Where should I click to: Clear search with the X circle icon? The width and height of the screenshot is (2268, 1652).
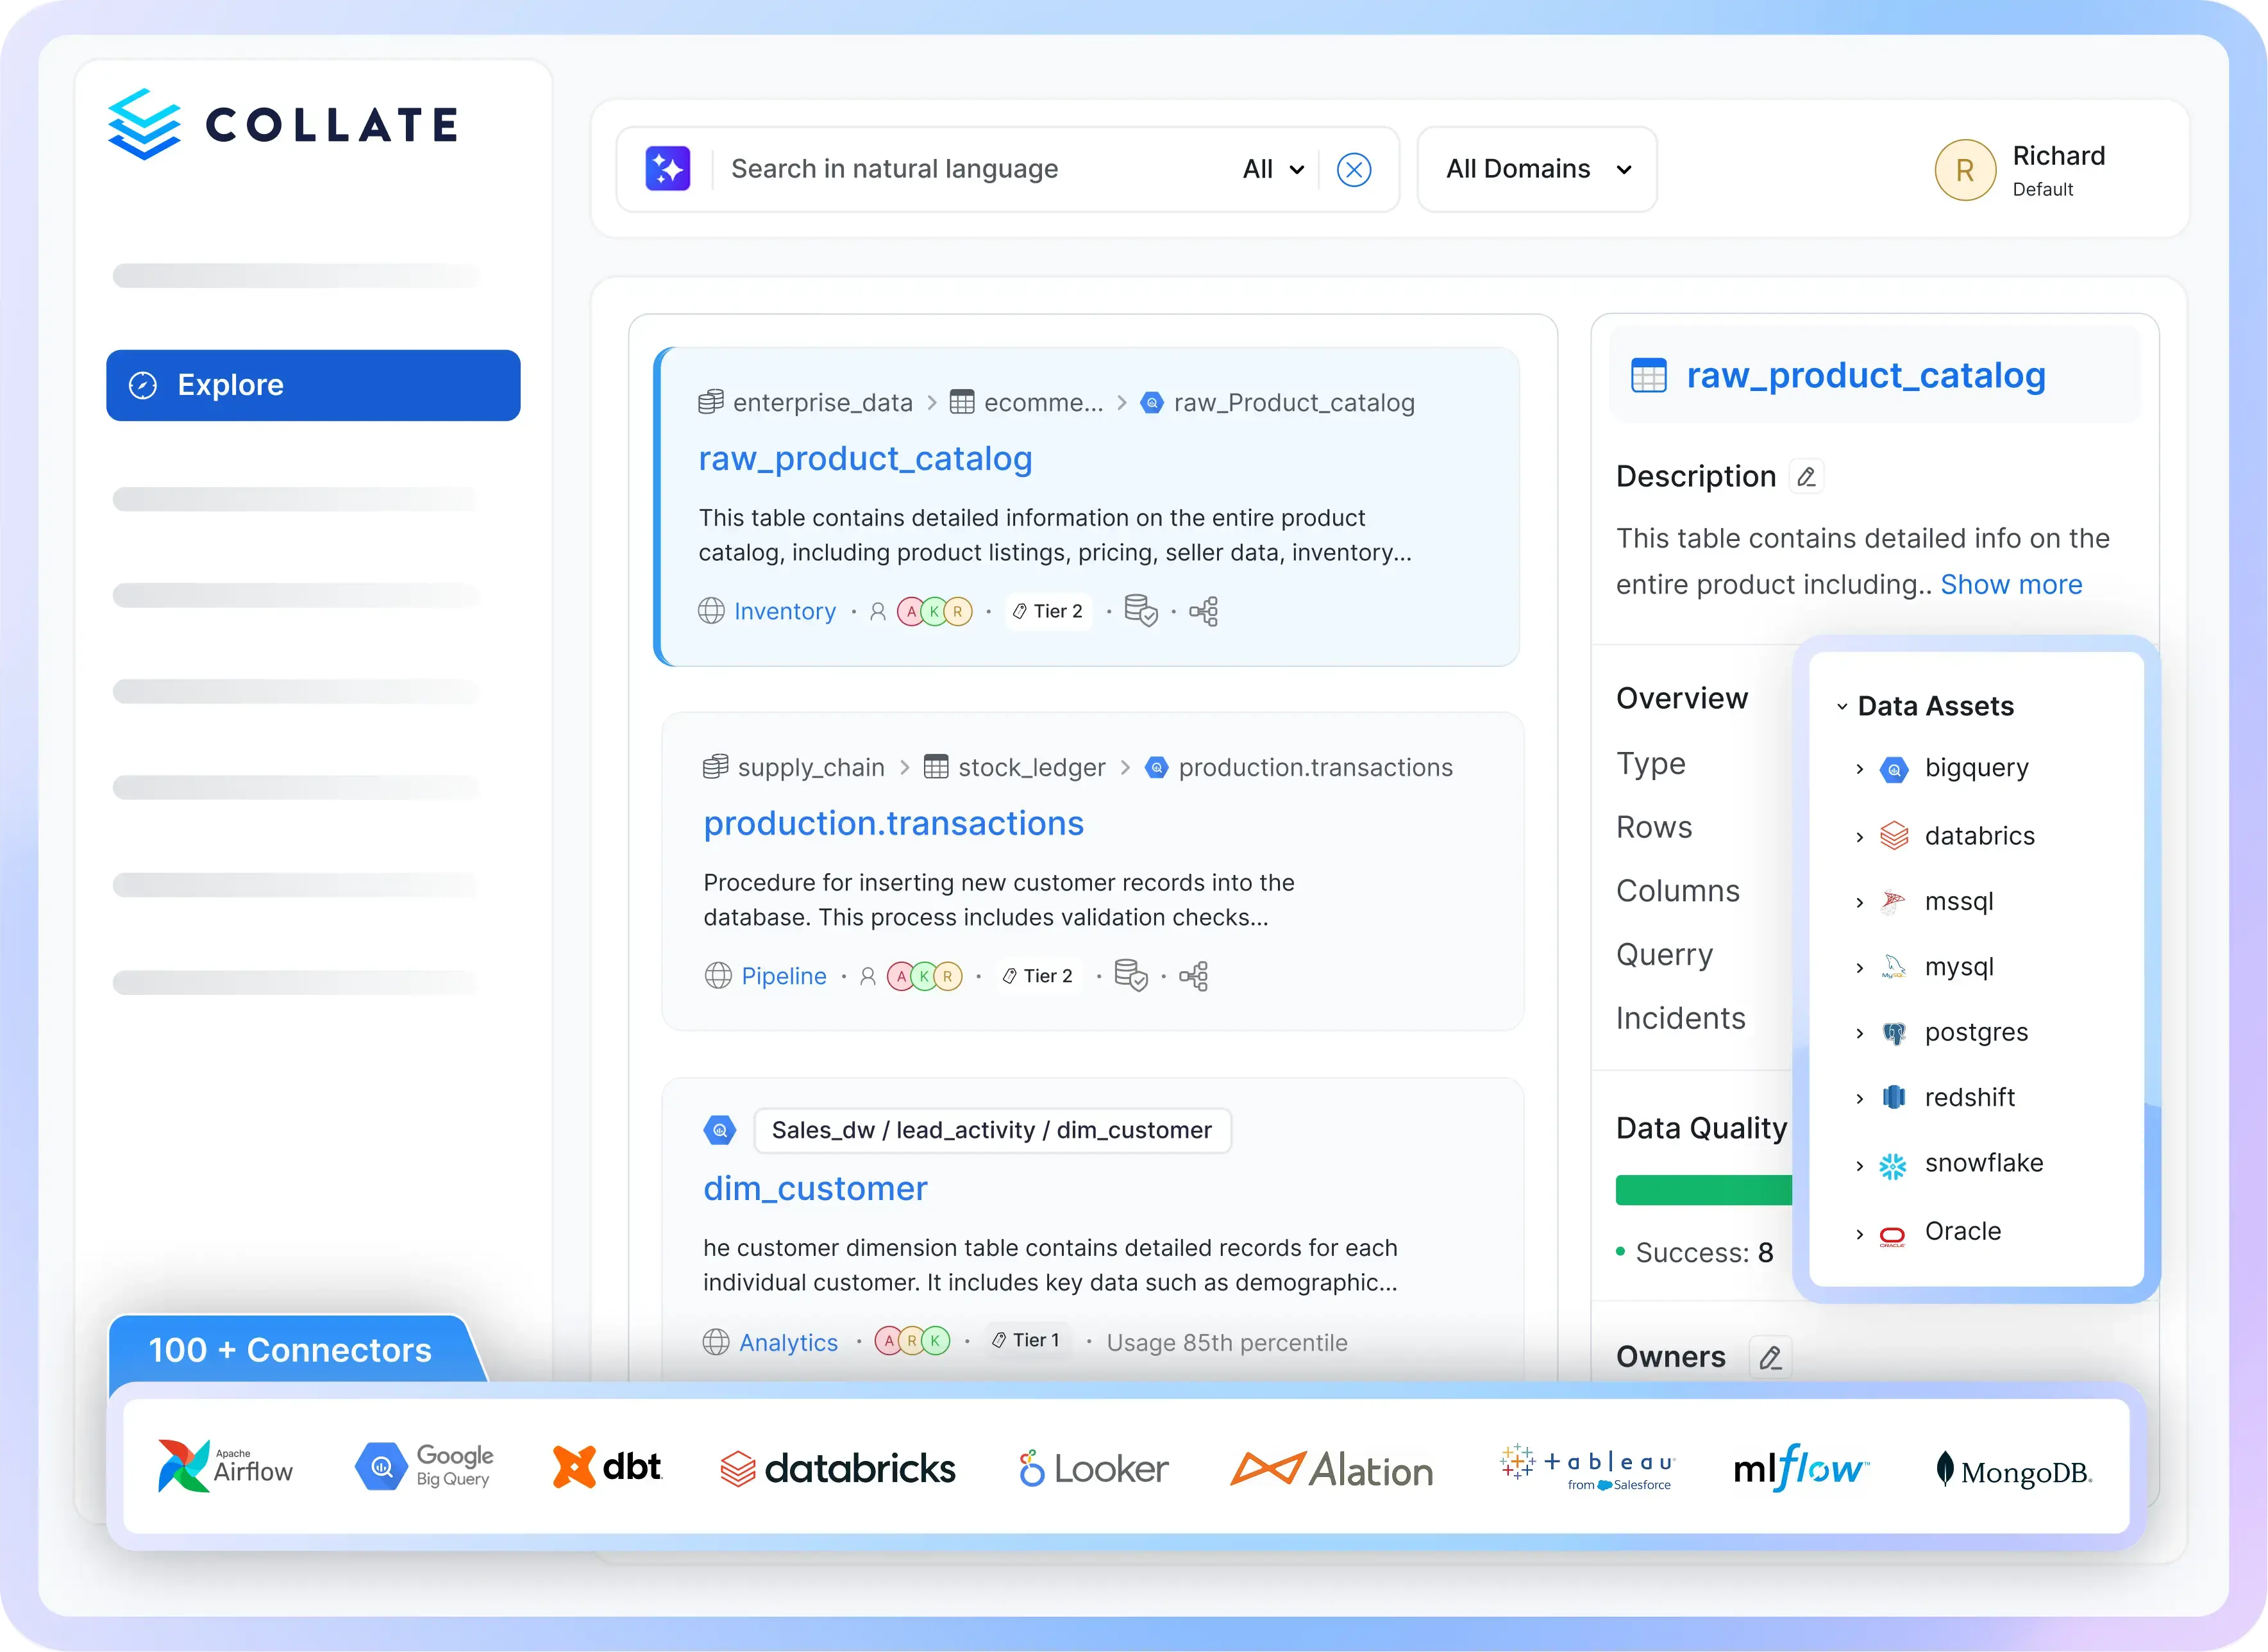(1353, 170)
